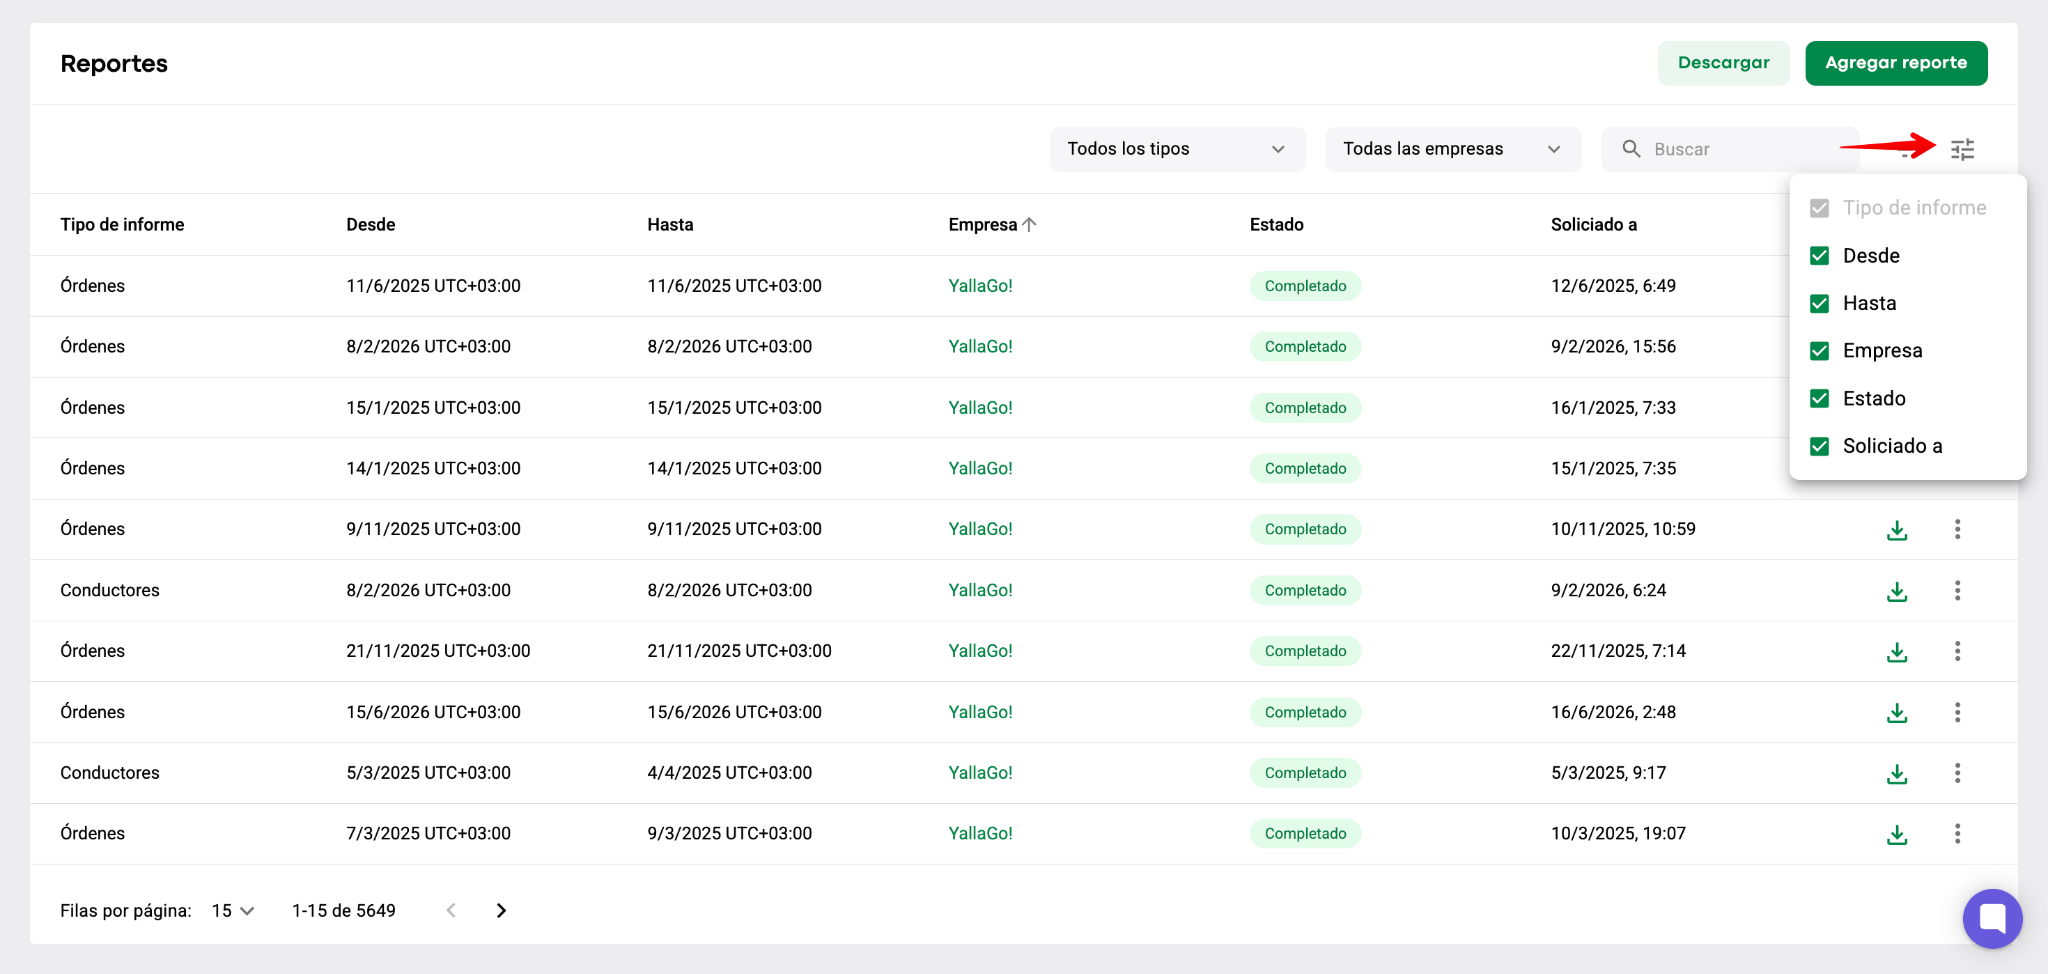
Task: Click the 4/4/2025 UTC+03:00 Hasta cell
Action: click(x=729, y=773)
